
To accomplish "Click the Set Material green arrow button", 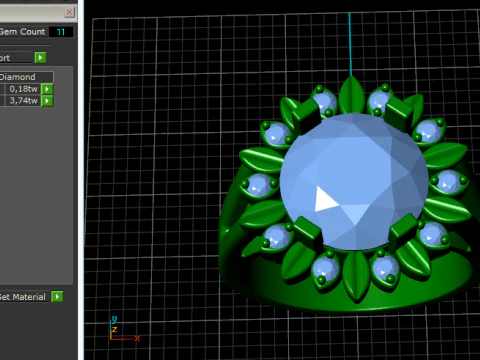I will pyautogui.click(x=57, y=296).
